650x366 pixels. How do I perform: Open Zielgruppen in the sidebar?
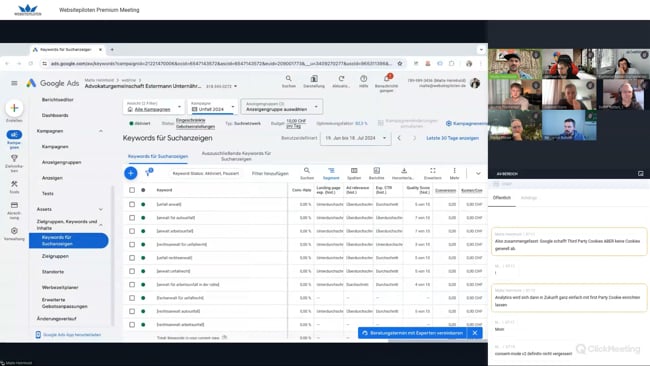pos(55,256)
